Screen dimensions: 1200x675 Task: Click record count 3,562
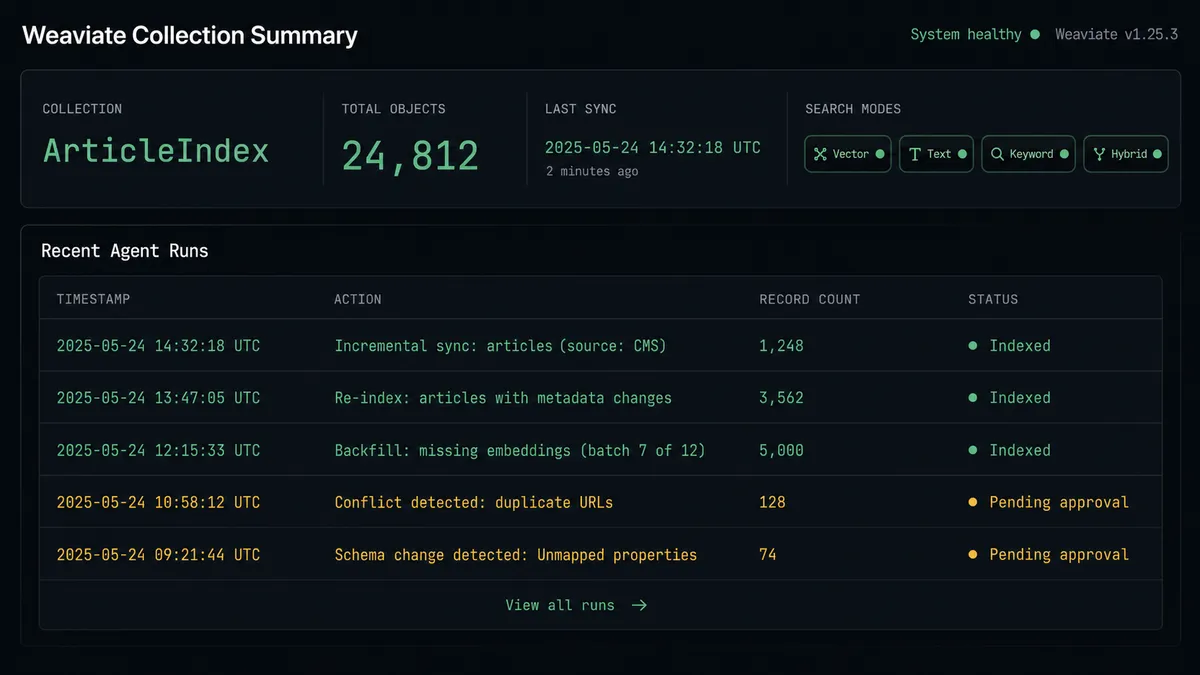pyautogui.click(x=781, y=398)
